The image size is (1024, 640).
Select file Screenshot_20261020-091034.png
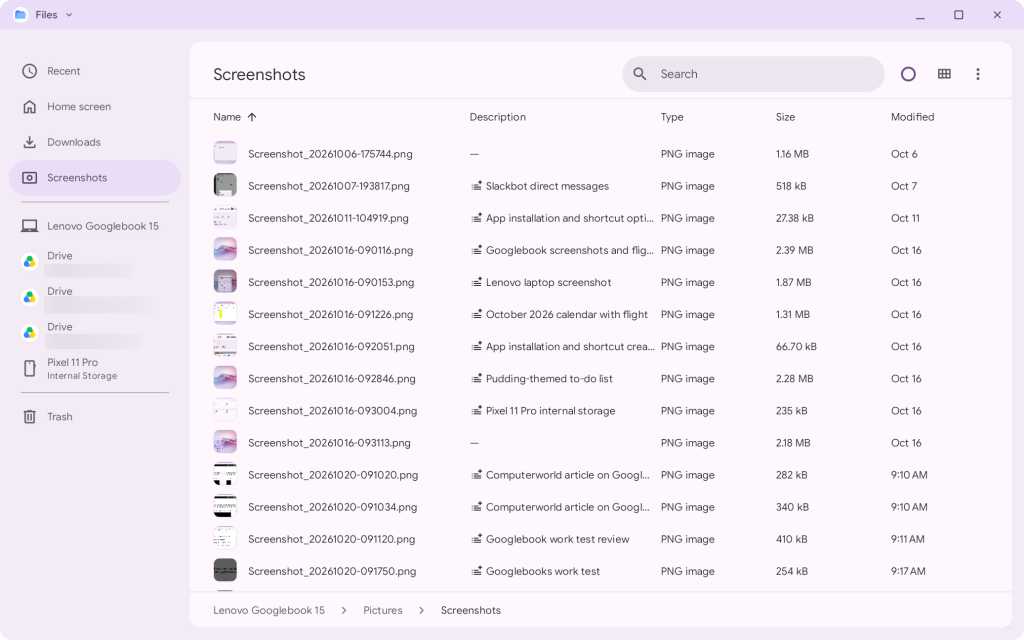click(332, 507)
